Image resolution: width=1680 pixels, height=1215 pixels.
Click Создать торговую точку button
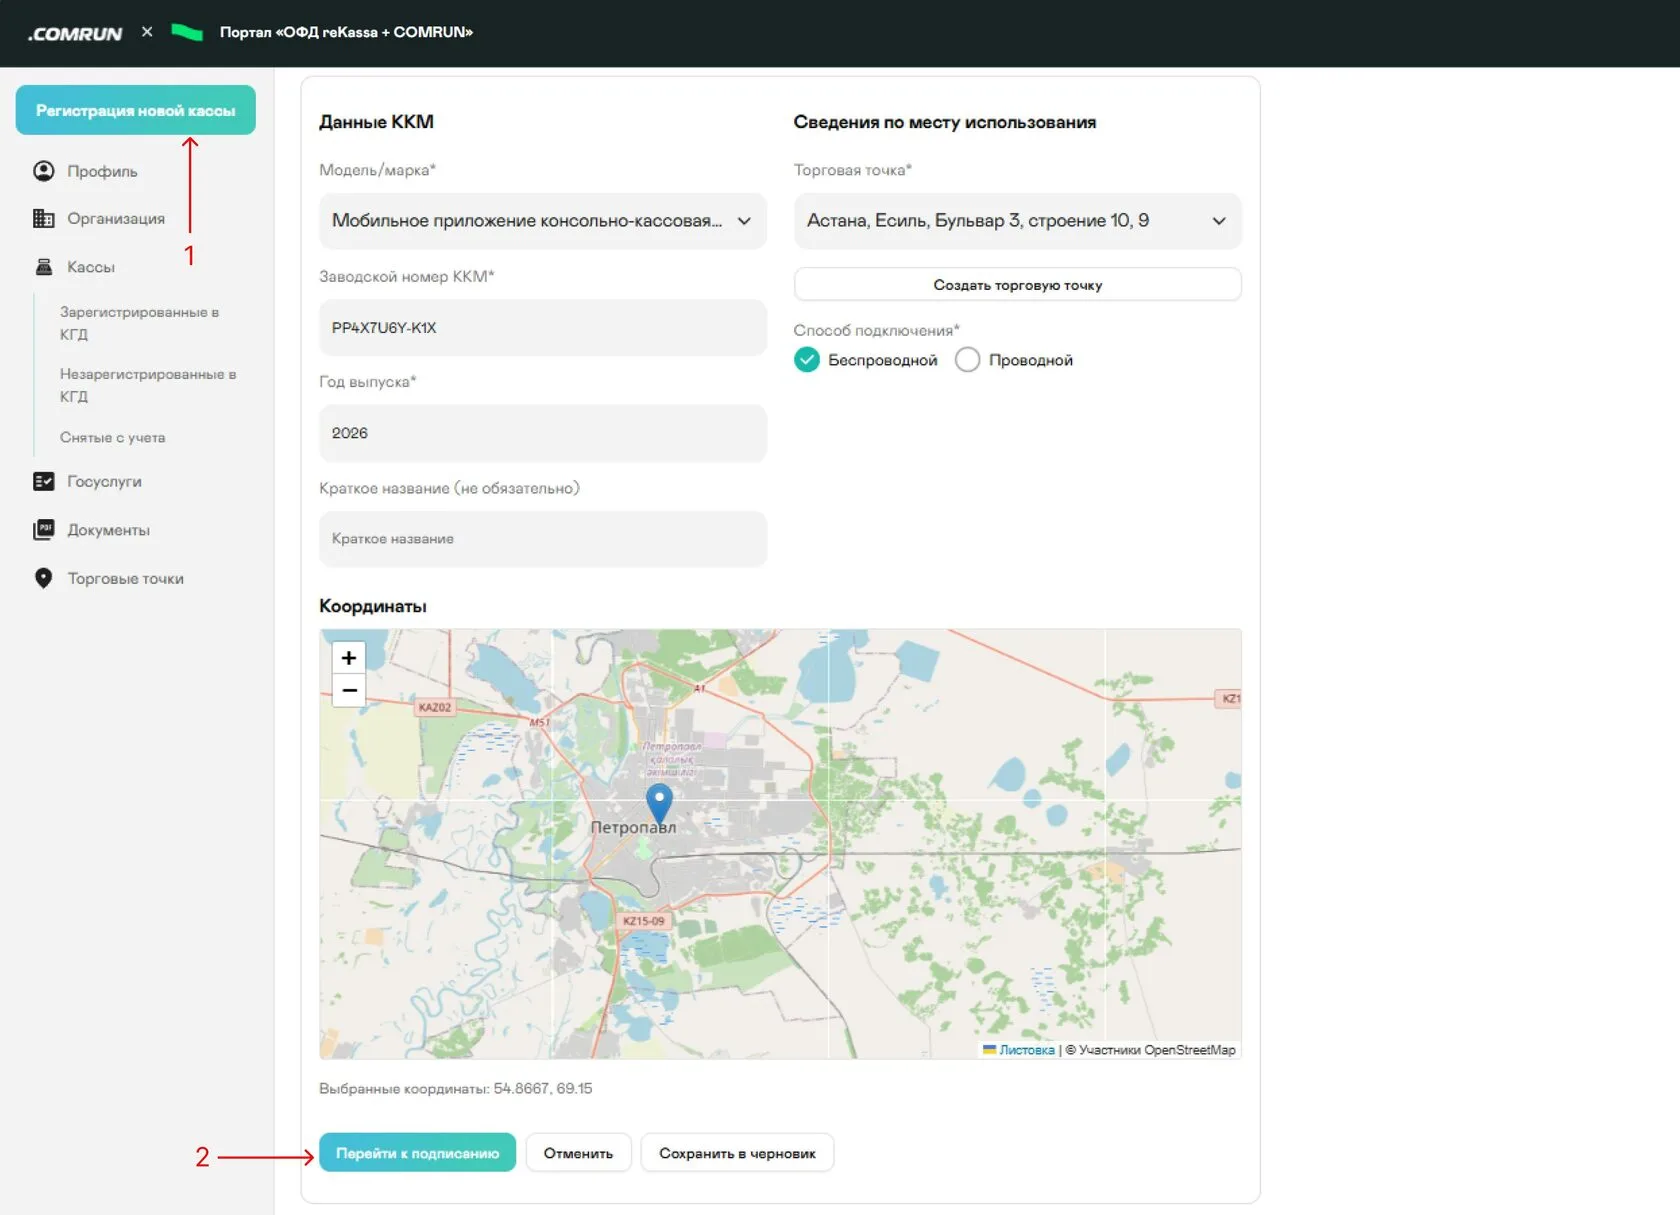tap(1018, 285)
